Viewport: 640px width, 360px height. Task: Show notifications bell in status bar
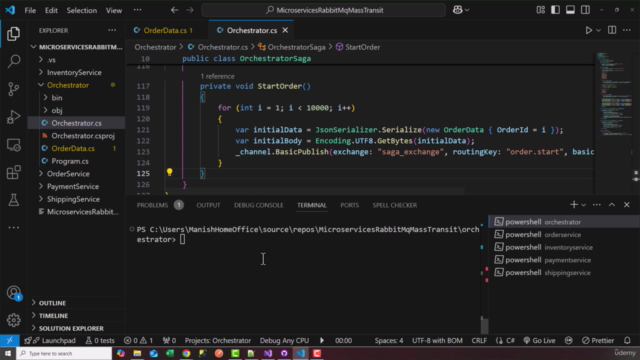[627, 340]
